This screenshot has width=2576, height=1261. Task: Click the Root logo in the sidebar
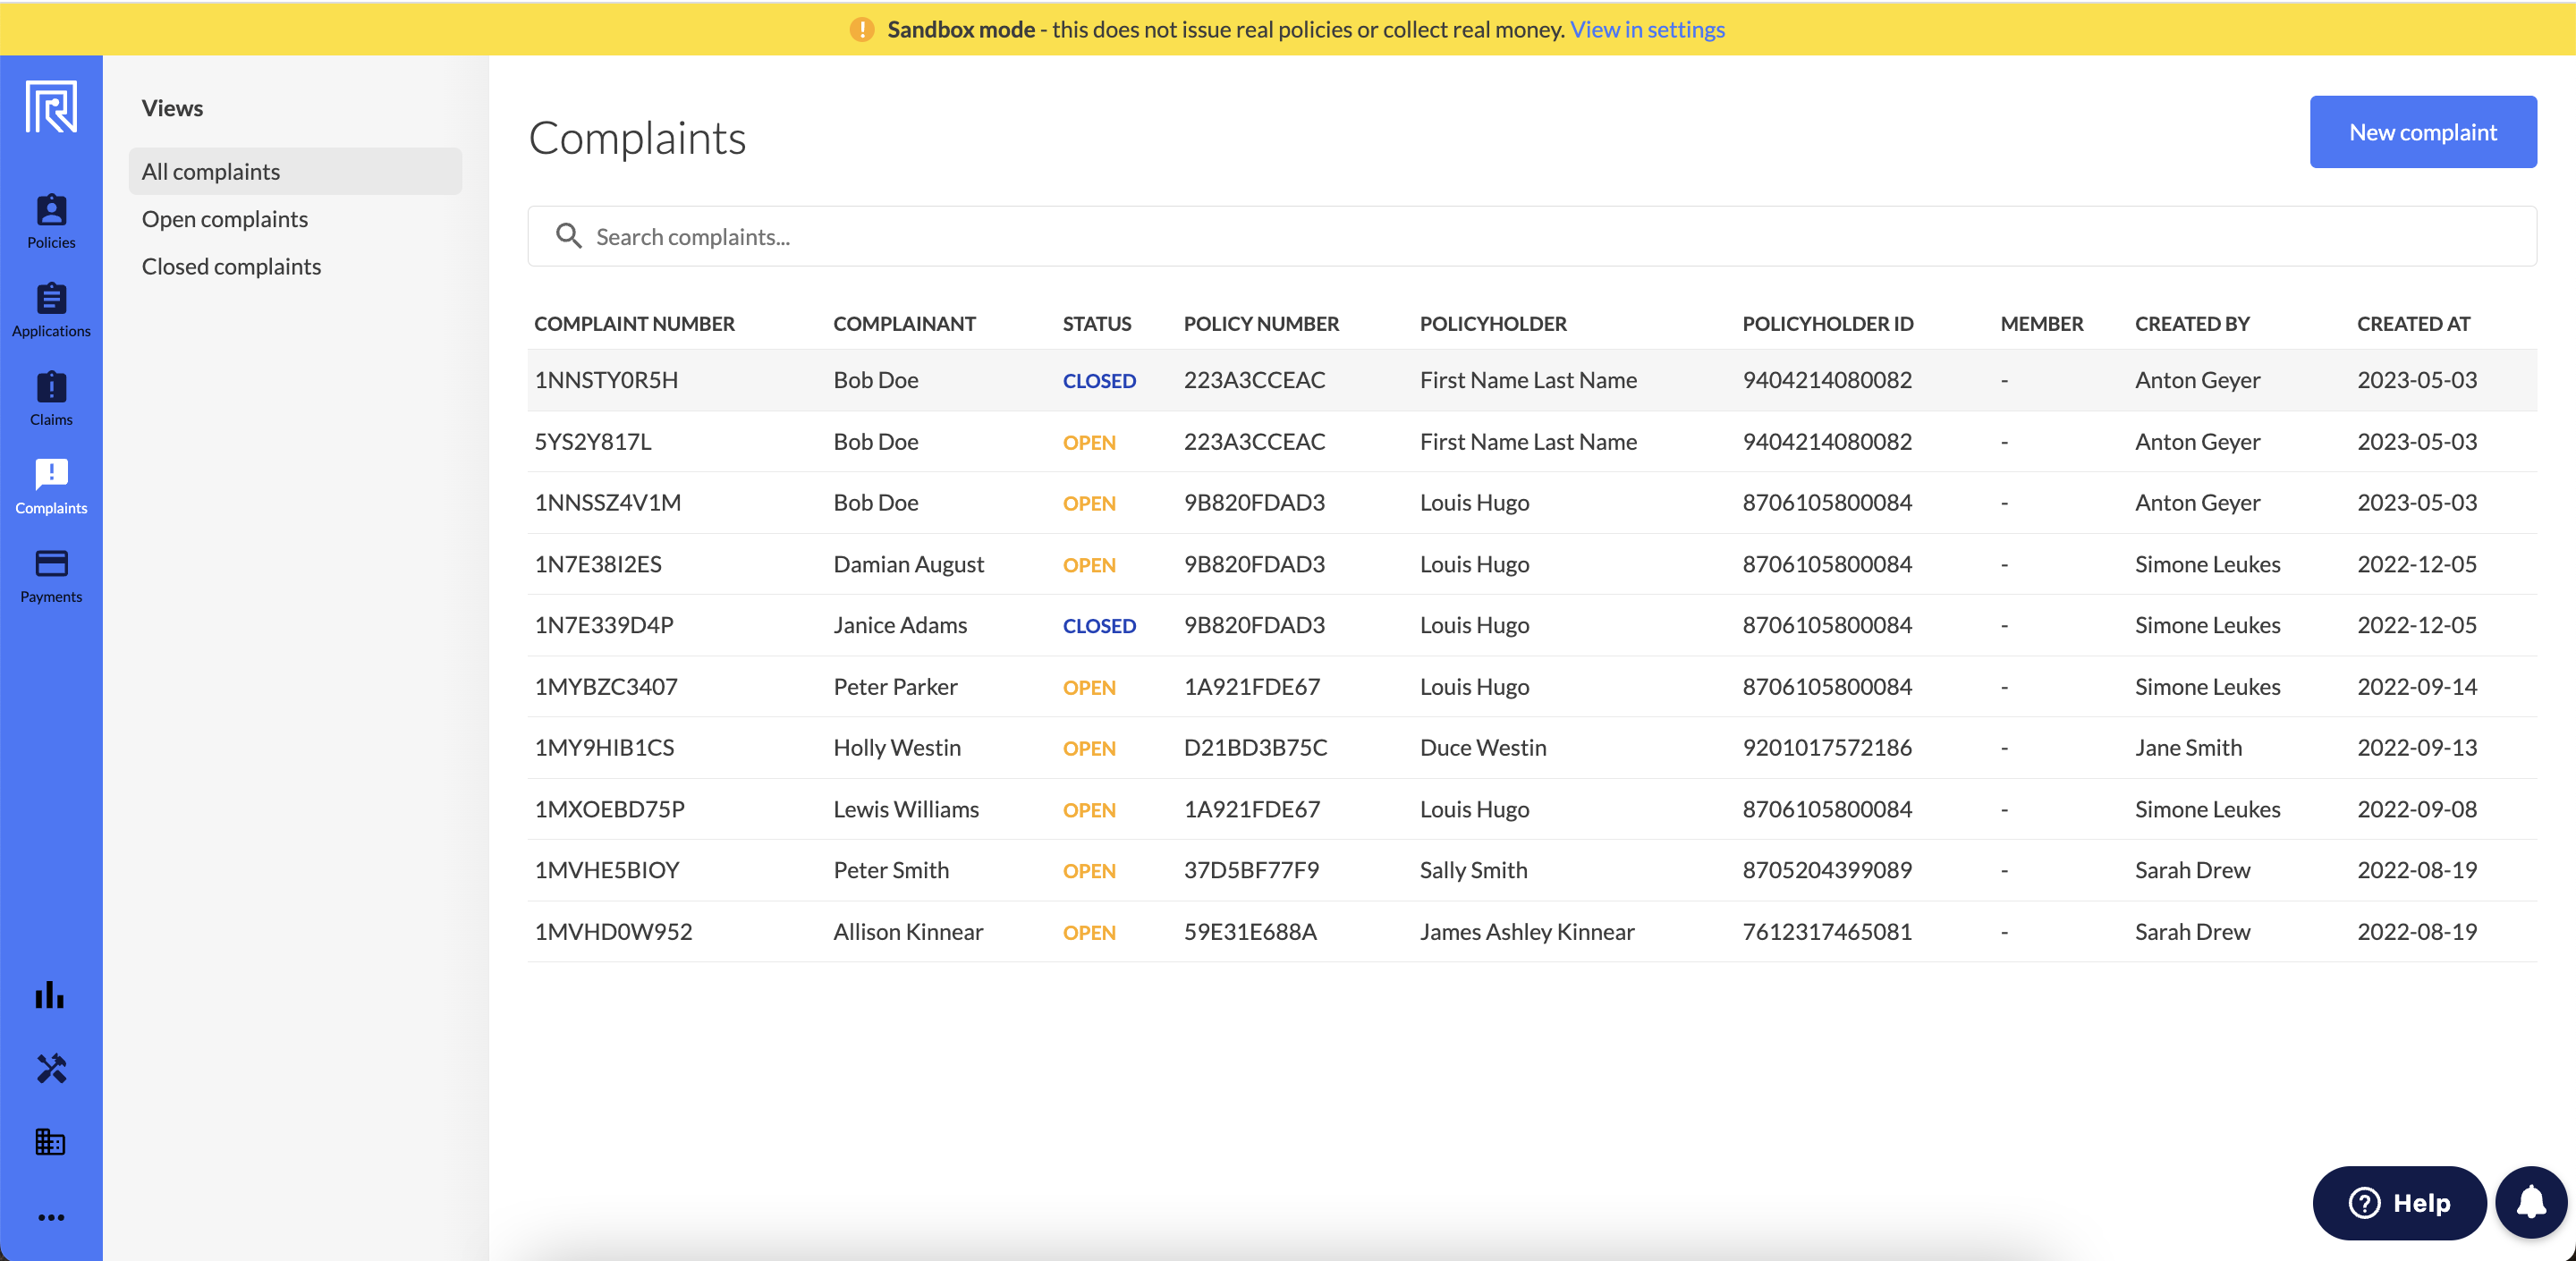pyautogui.click(x=51, y=107)
